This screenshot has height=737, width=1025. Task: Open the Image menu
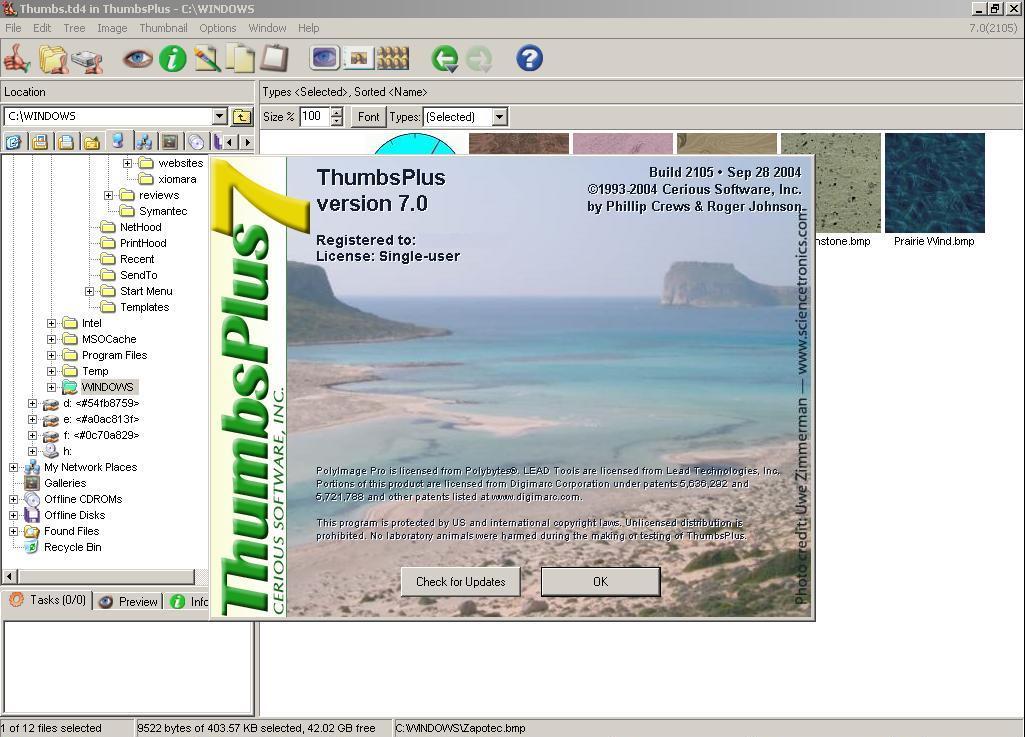point(112,28)
